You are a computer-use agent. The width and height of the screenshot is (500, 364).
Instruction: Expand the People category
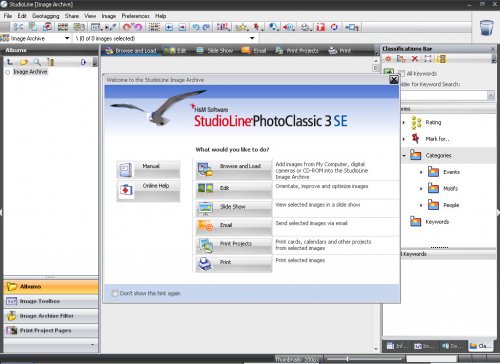tap(421, 205)
